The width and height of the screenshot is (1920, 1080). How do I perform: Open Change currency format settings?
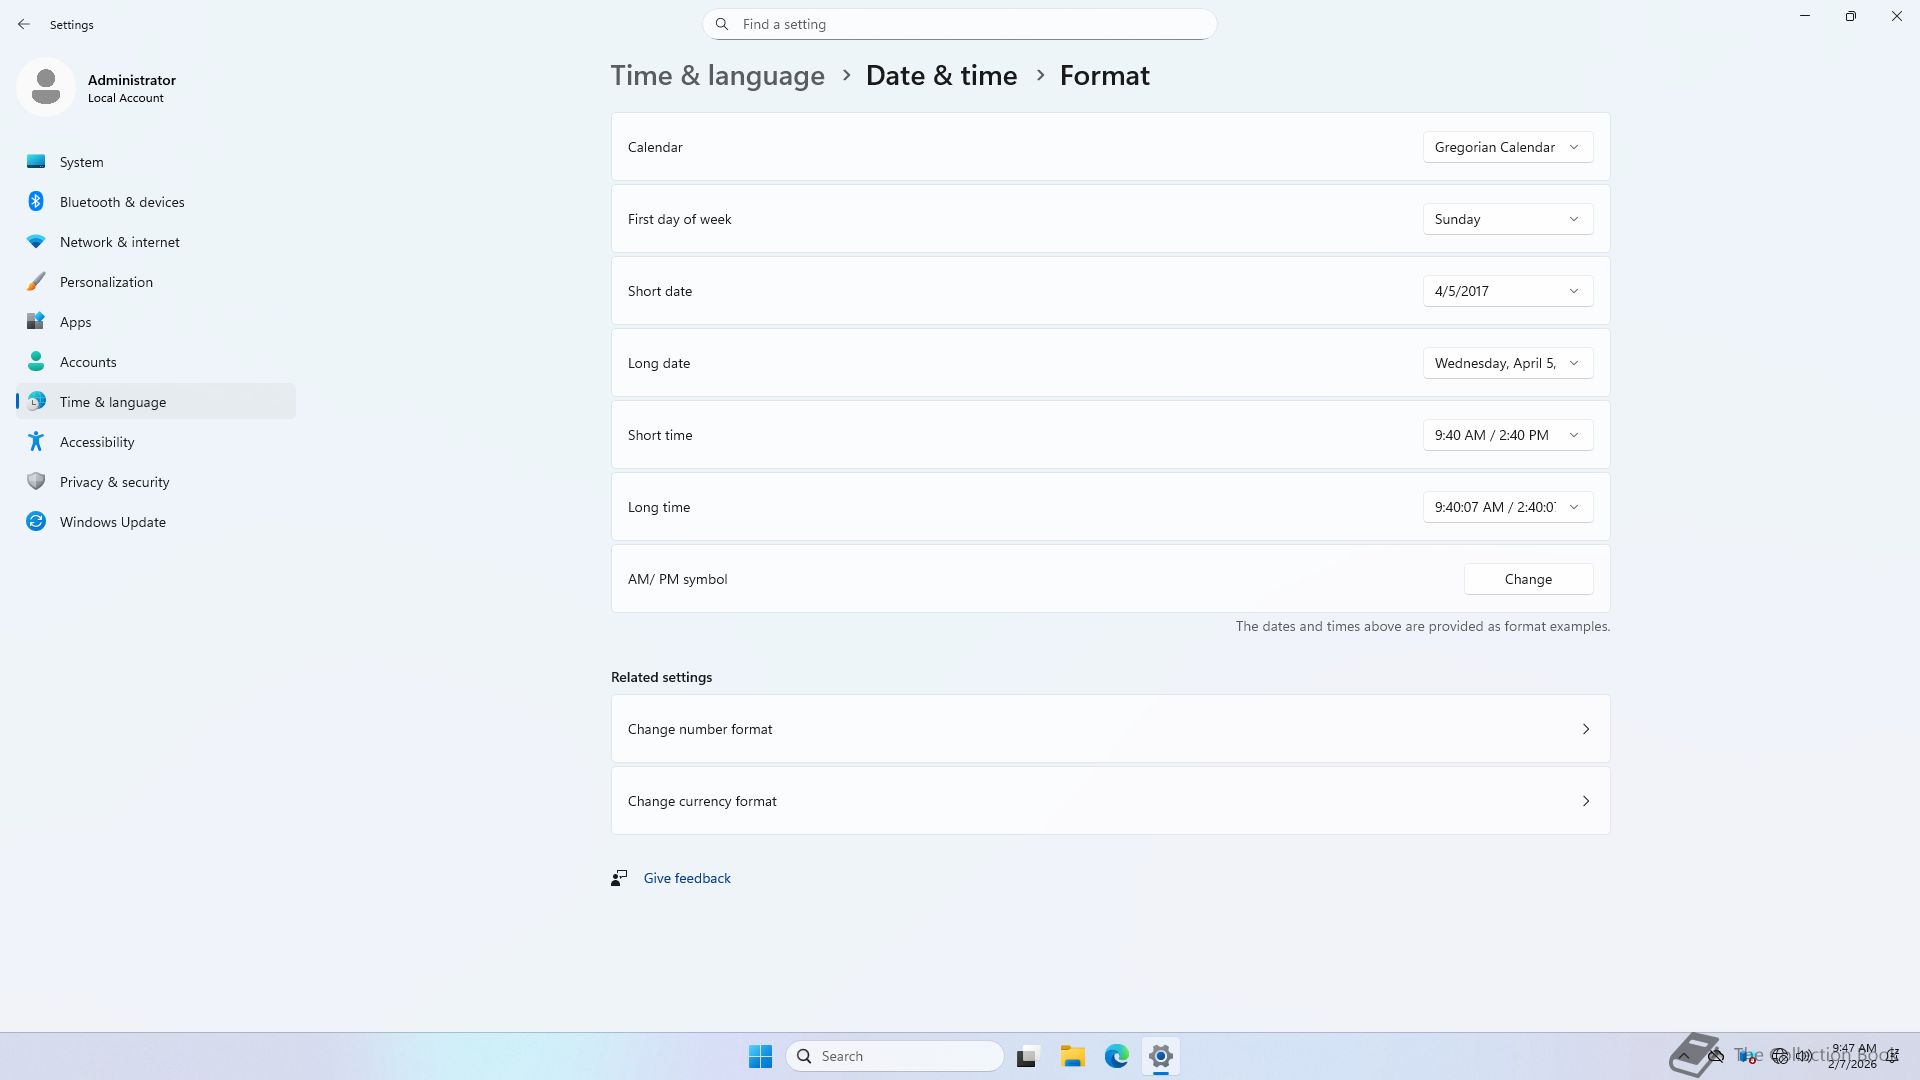point(1110,801)
